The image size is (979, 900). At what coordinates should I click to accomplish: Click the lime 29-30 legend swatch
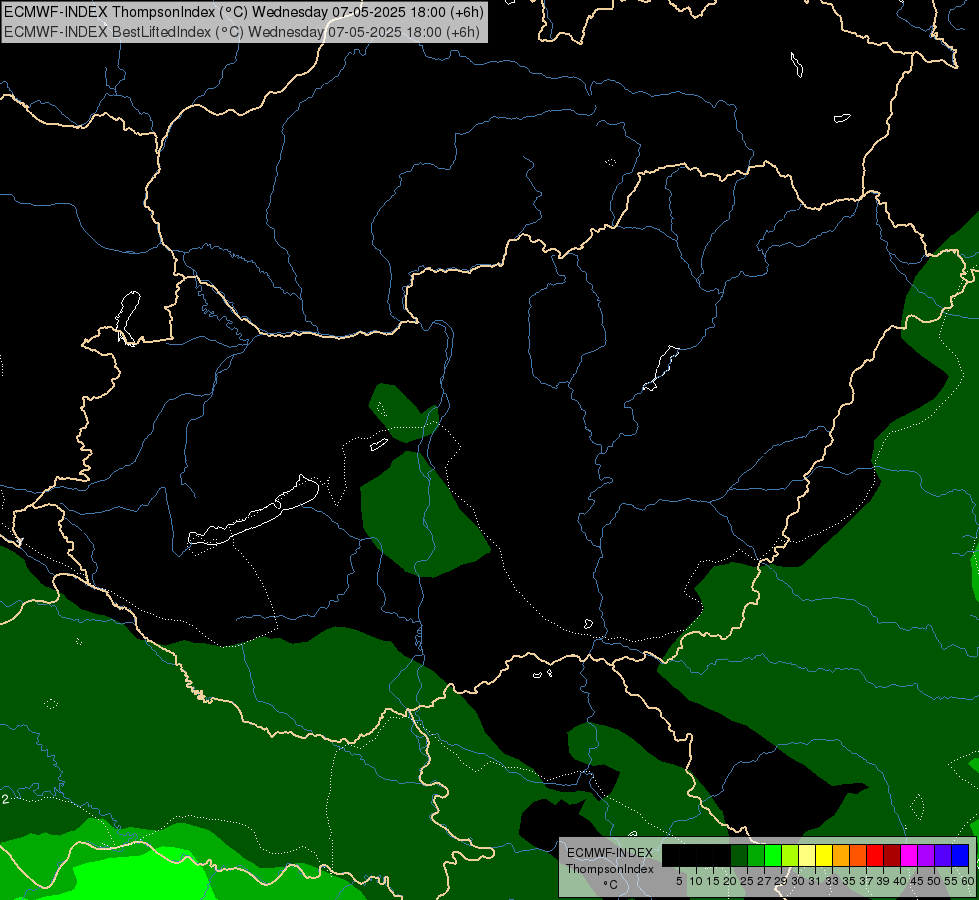point(790,855)
